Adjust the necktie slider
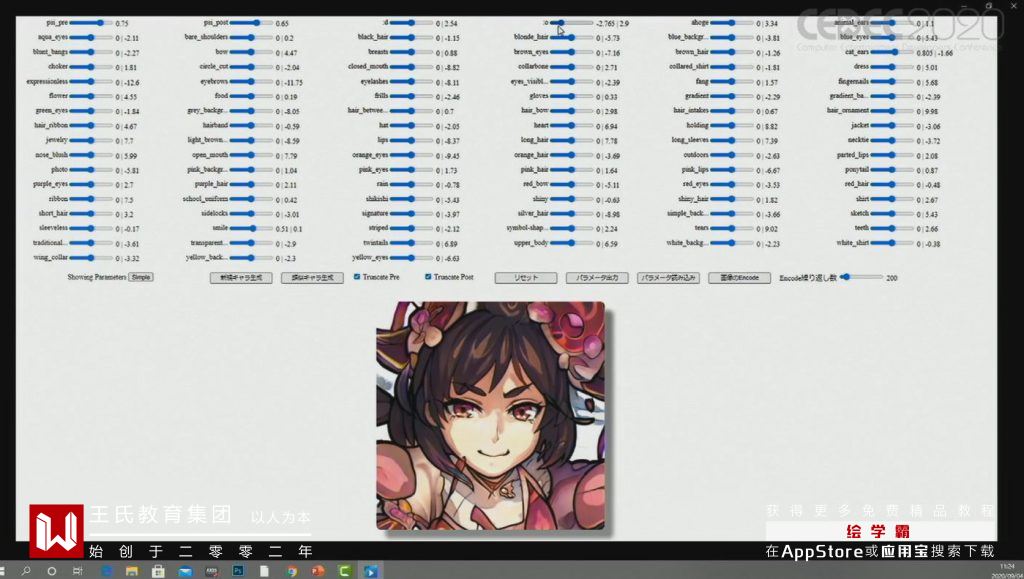Screen dimensions: 1024x579 [892, 140]
